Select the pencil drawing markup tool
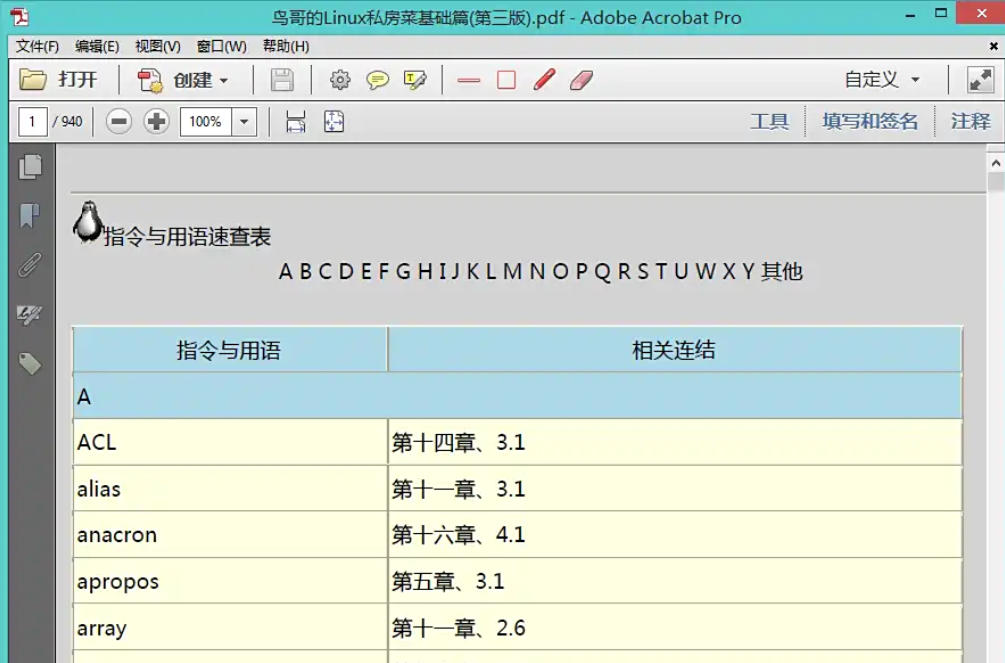This screenshot has width=1005, height=663. [x=543, y=80]
